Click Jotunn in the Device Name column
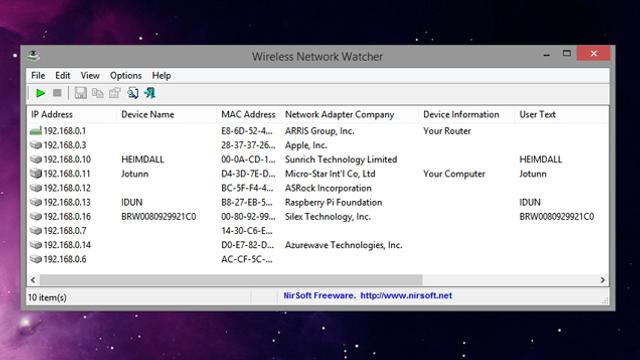 135,174
